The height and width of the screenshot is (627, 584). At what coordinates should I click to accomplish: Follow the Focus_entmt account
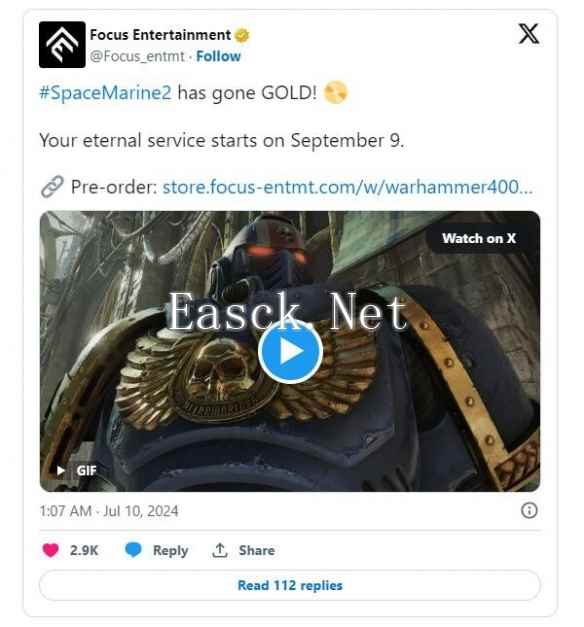coord(218,56)
